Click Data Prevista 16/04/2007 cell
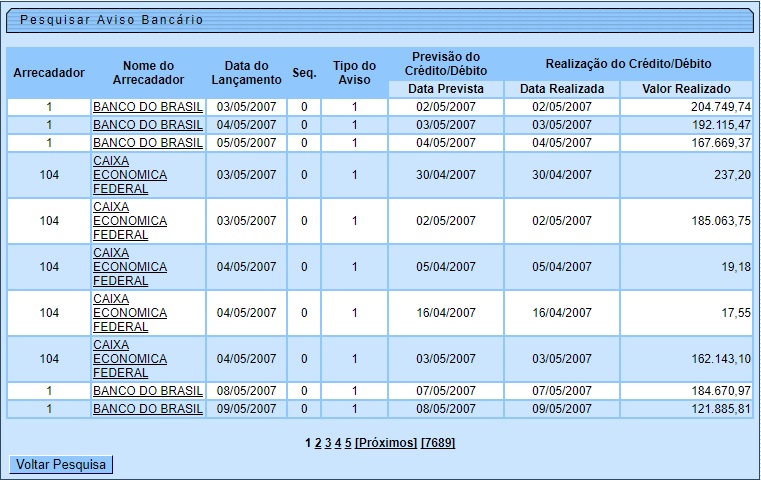 click(446, 313)
